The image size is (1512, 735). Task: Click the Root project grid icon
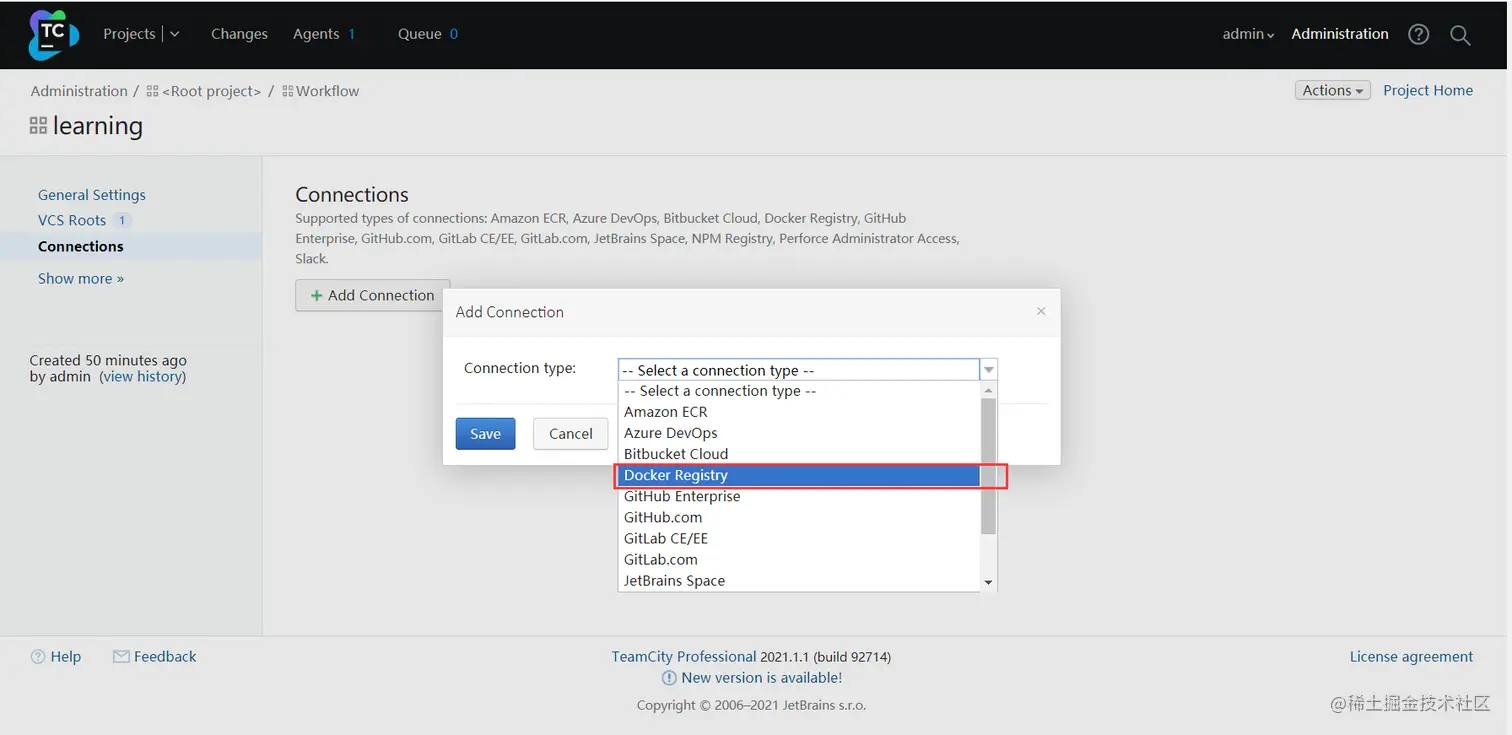152,91
